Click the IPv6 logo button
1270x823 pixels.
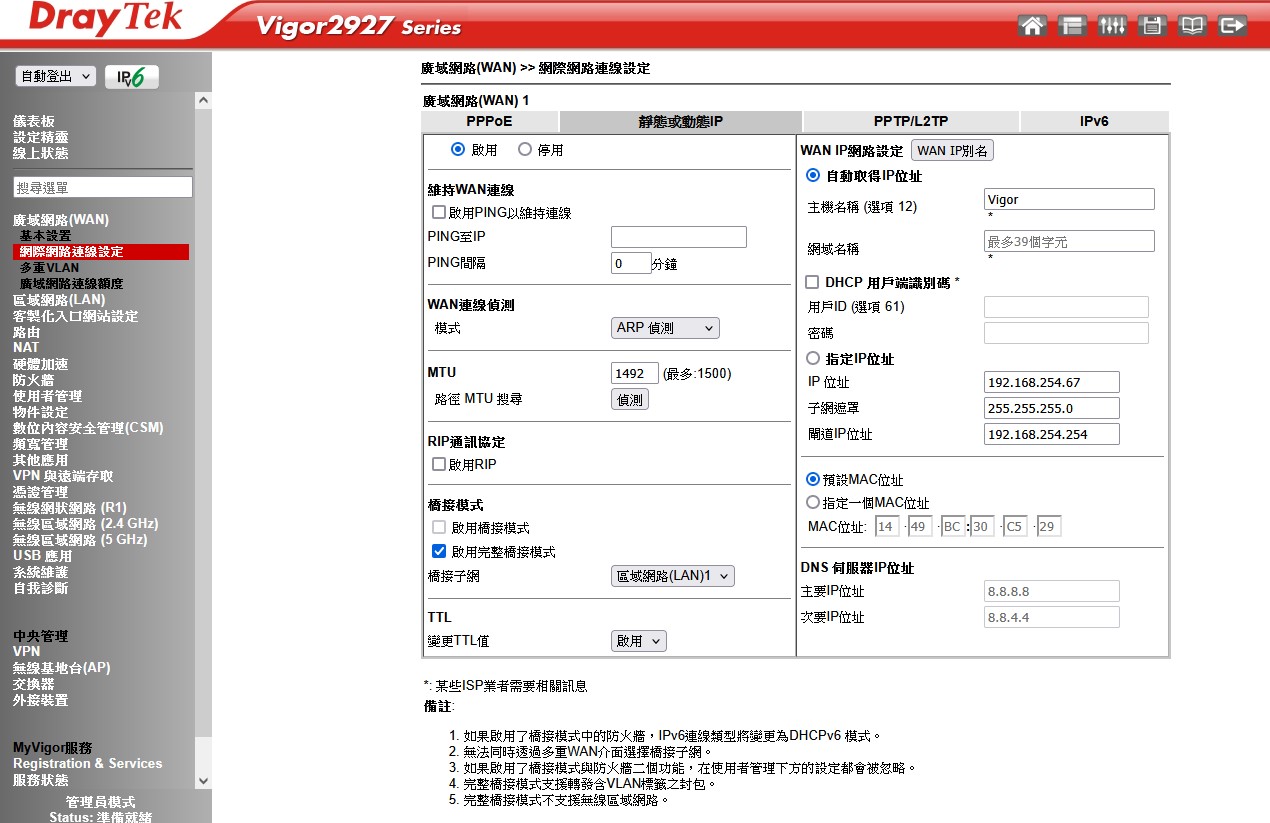tap(132, 77)
